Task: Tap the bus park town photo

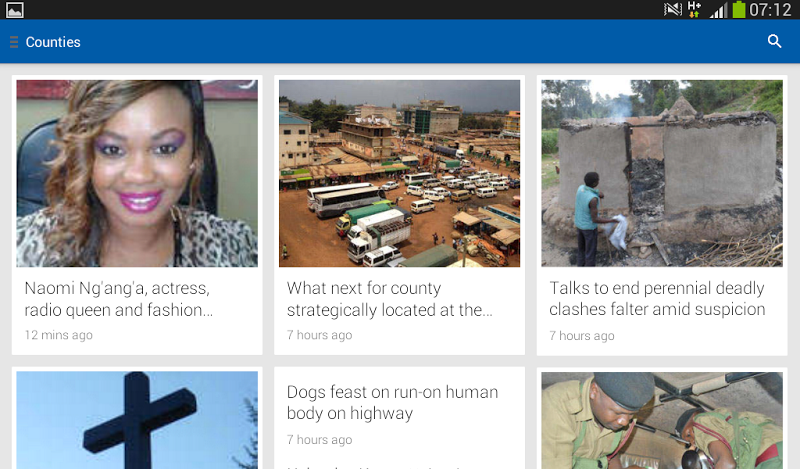Action: click(x=399, y=174)
